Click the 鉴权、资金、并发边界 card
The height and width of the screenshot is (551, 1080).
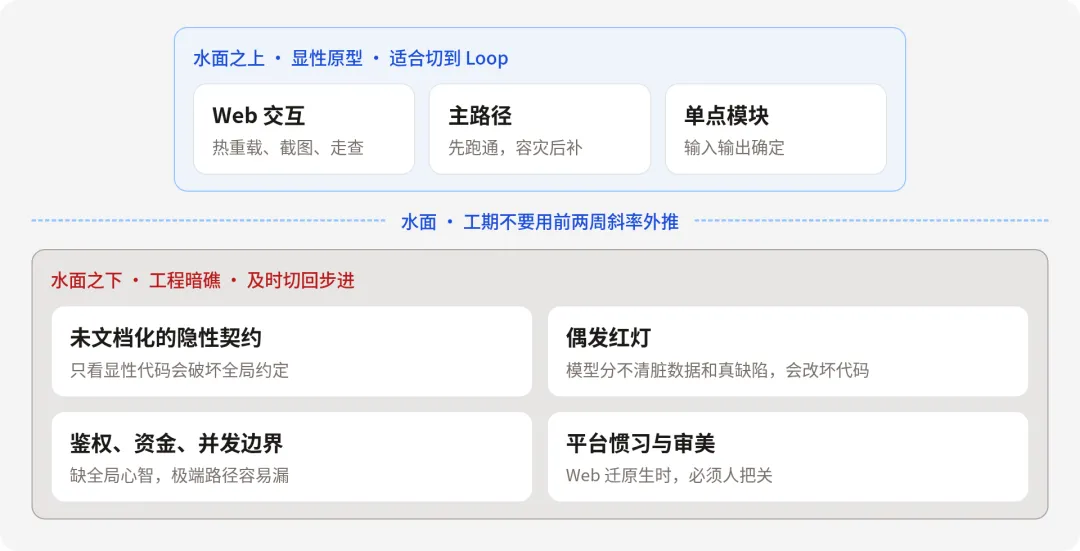click(292, 457)
